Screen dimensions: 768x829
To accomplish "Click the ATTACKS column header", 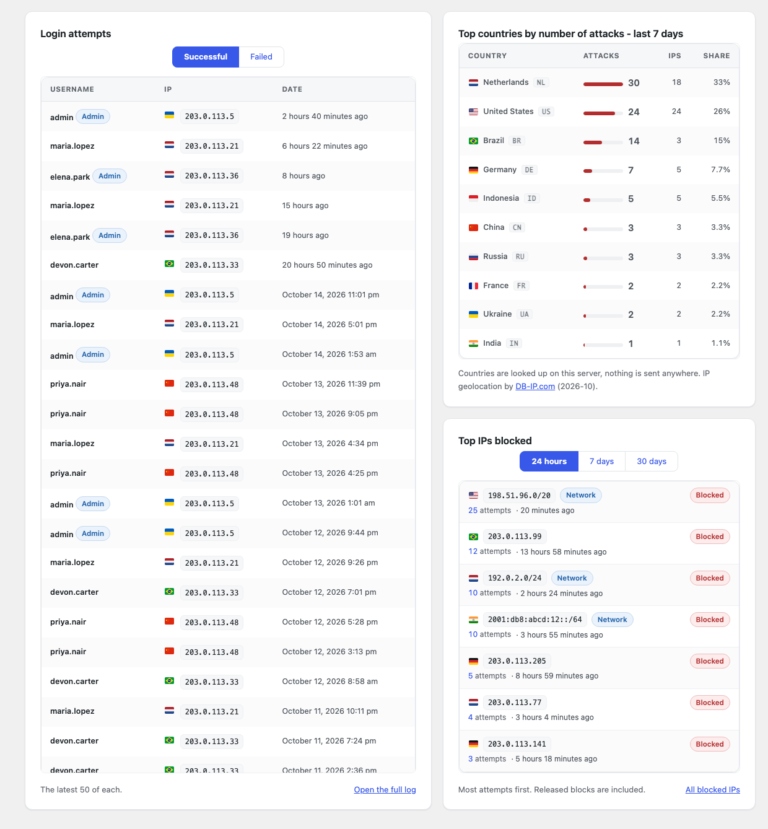I will 601,56.
